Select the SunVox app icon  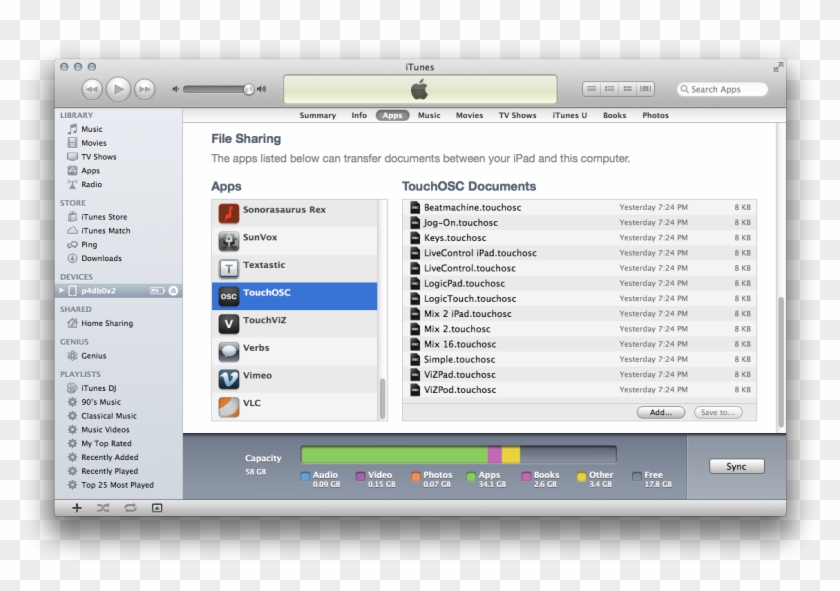[228, 239]
